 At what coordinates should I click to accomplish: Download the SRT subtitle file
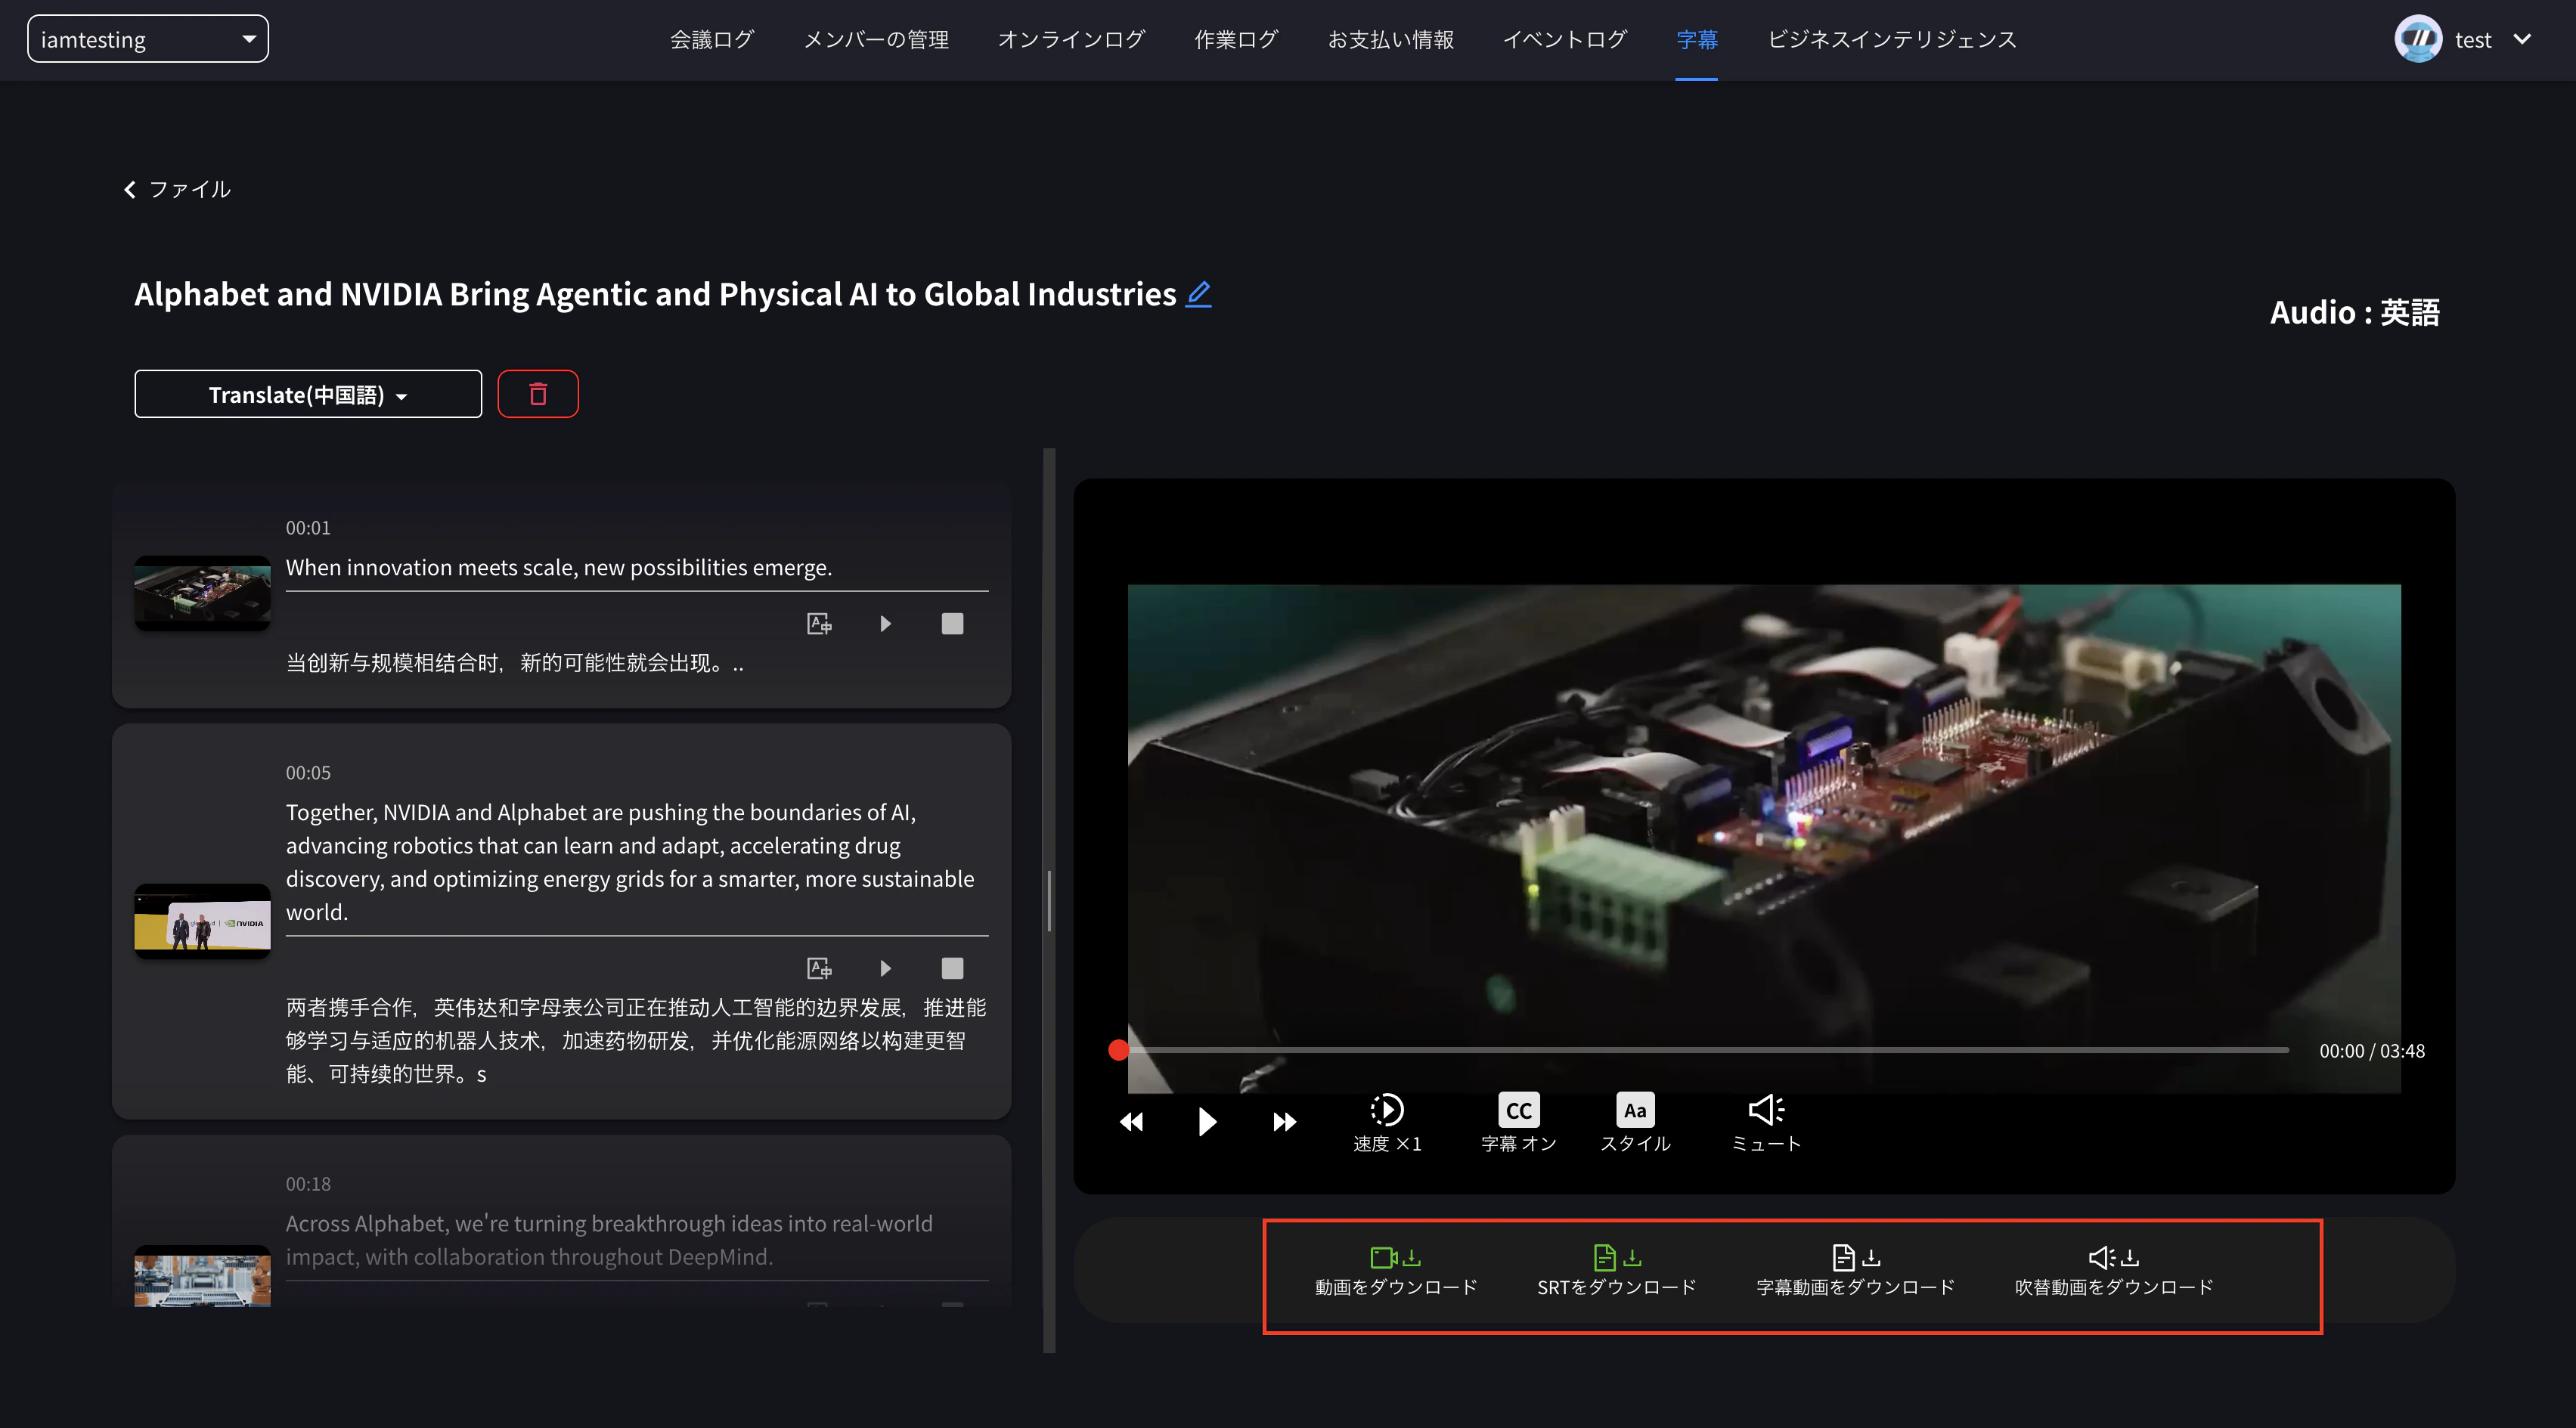click(1616, 1271)
